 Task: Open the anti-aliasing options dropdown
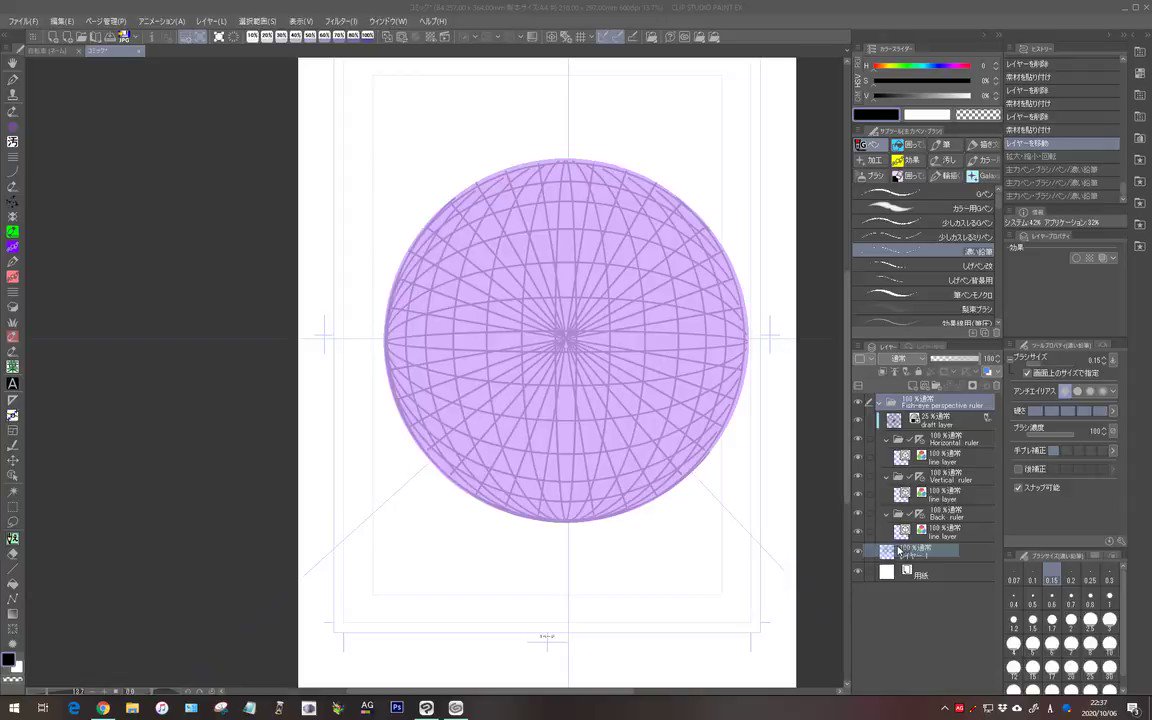tap(1113, 392)
